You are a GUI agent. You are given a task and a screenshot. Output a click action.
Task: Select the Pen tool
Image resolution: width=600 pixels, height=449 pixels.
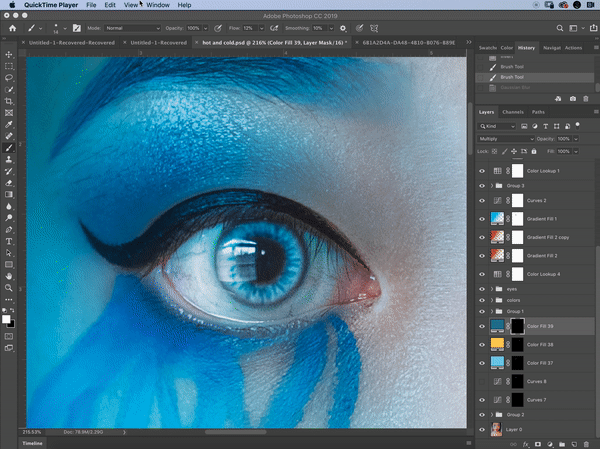pyautogui.click(x=9, y=230)
